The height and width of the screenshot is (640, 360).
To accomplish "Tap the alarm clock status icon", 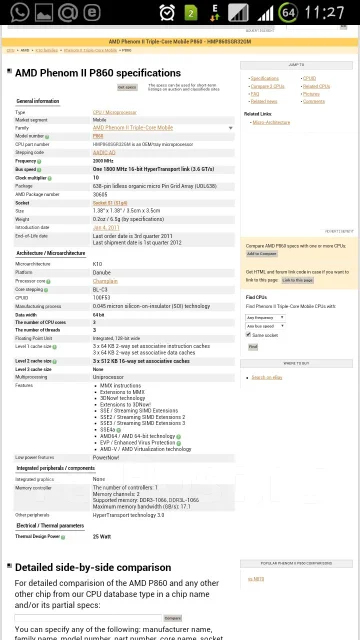I will click(x=167, y=13).
